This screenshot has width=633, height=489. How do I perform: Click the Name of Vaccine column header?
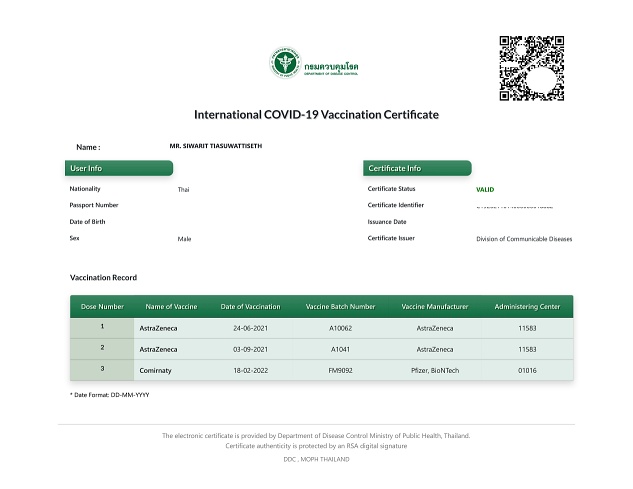click(x=171, y=306)
